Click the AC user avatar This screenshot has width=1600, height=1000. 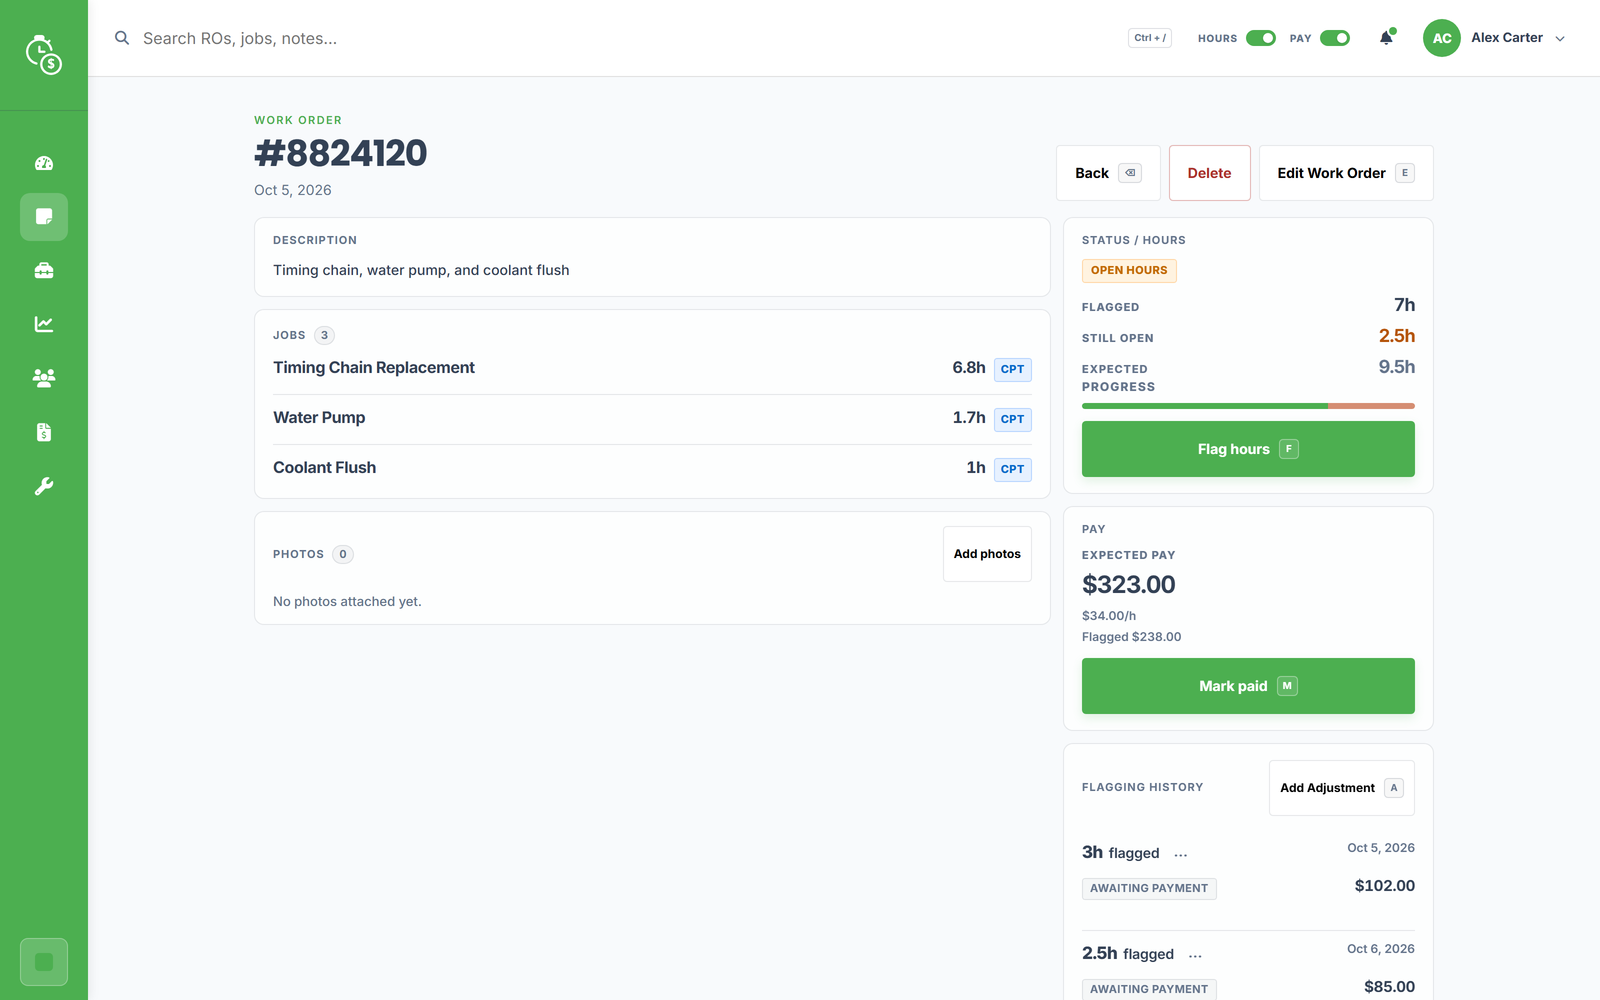(1442, 38)
